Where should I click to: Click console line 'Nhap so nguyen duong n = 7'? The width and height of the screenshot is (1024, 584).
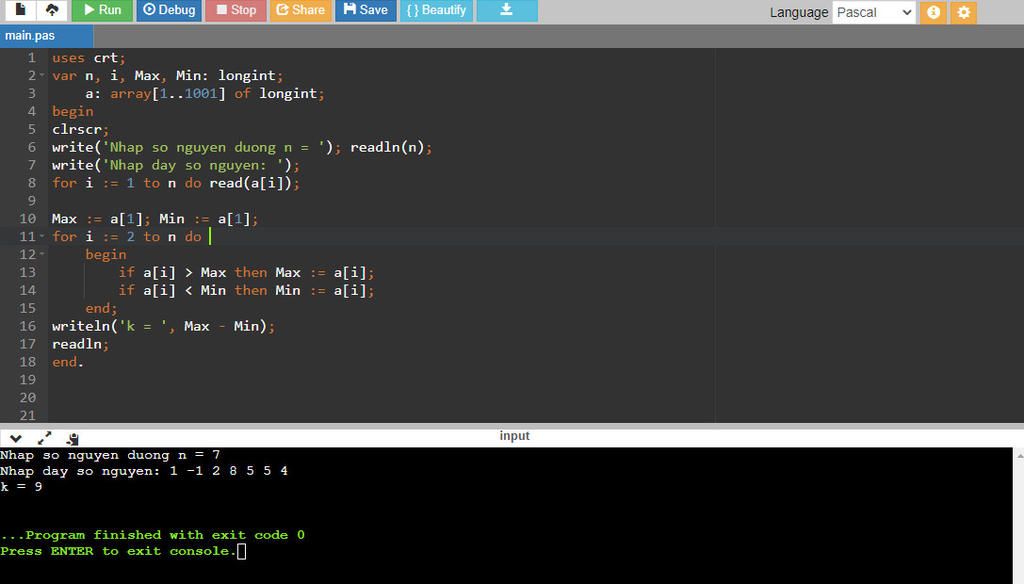(x=110, y=455)
